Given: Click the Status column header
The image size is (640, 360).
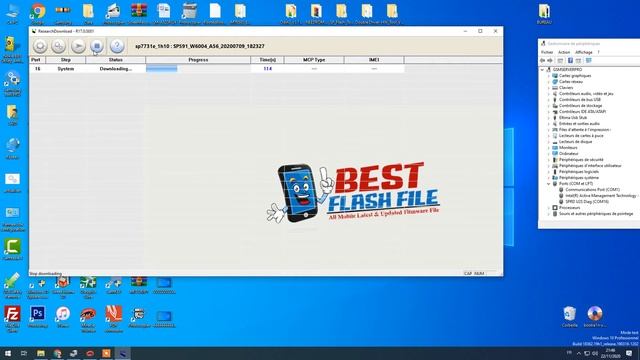Looking at the screenshot, I should (x=116, y=60).
